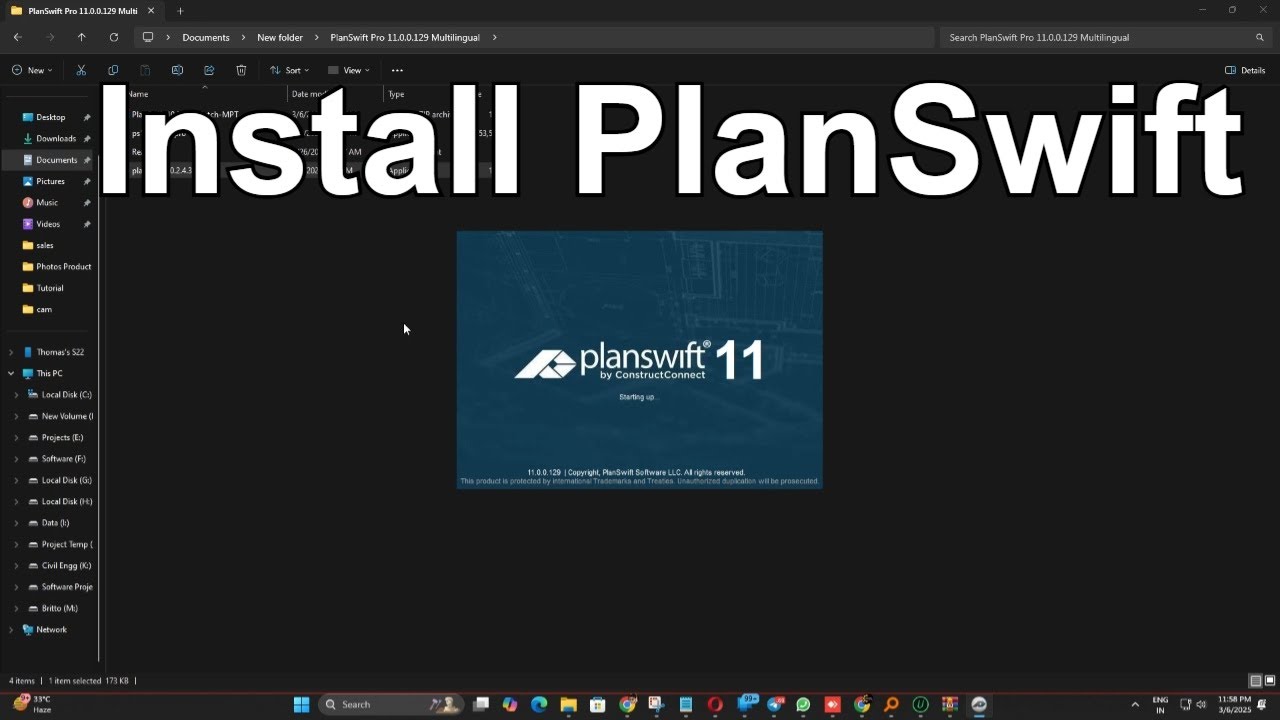This screenshot has width=1280, height=720.
Task: Collapse the This PC tree node
Action: click(x=11, y=373)
